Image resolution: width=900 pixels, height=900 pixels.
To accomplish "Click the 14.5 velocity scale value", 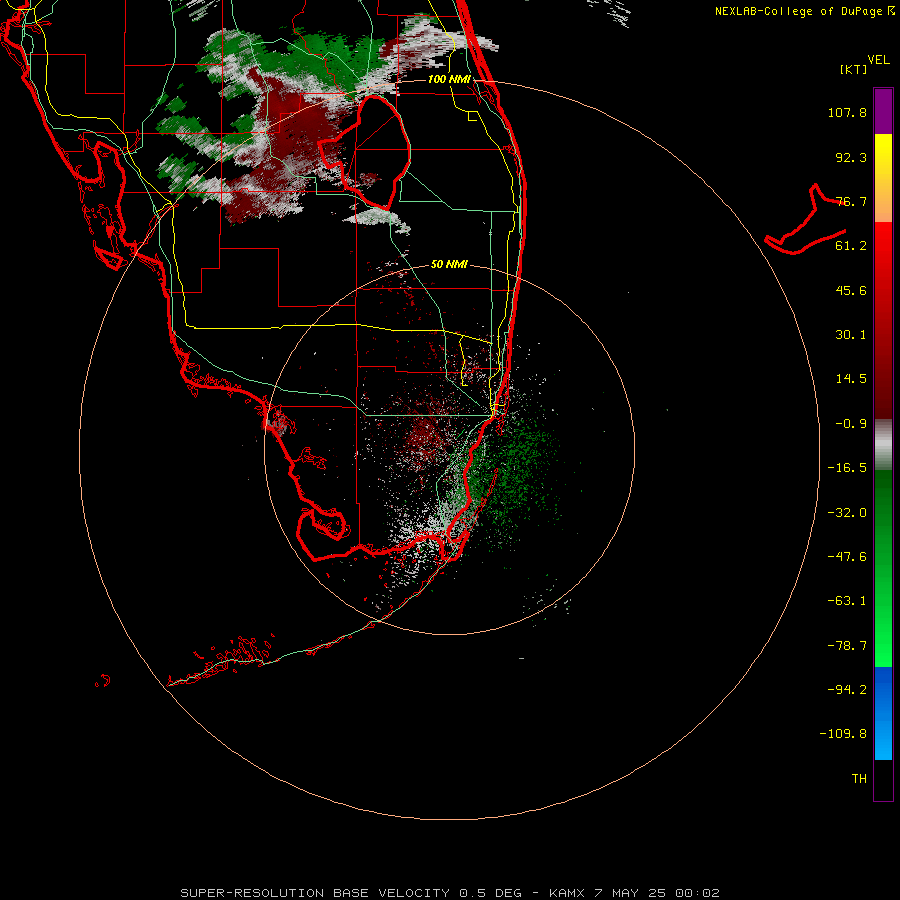I will (851, 379).
